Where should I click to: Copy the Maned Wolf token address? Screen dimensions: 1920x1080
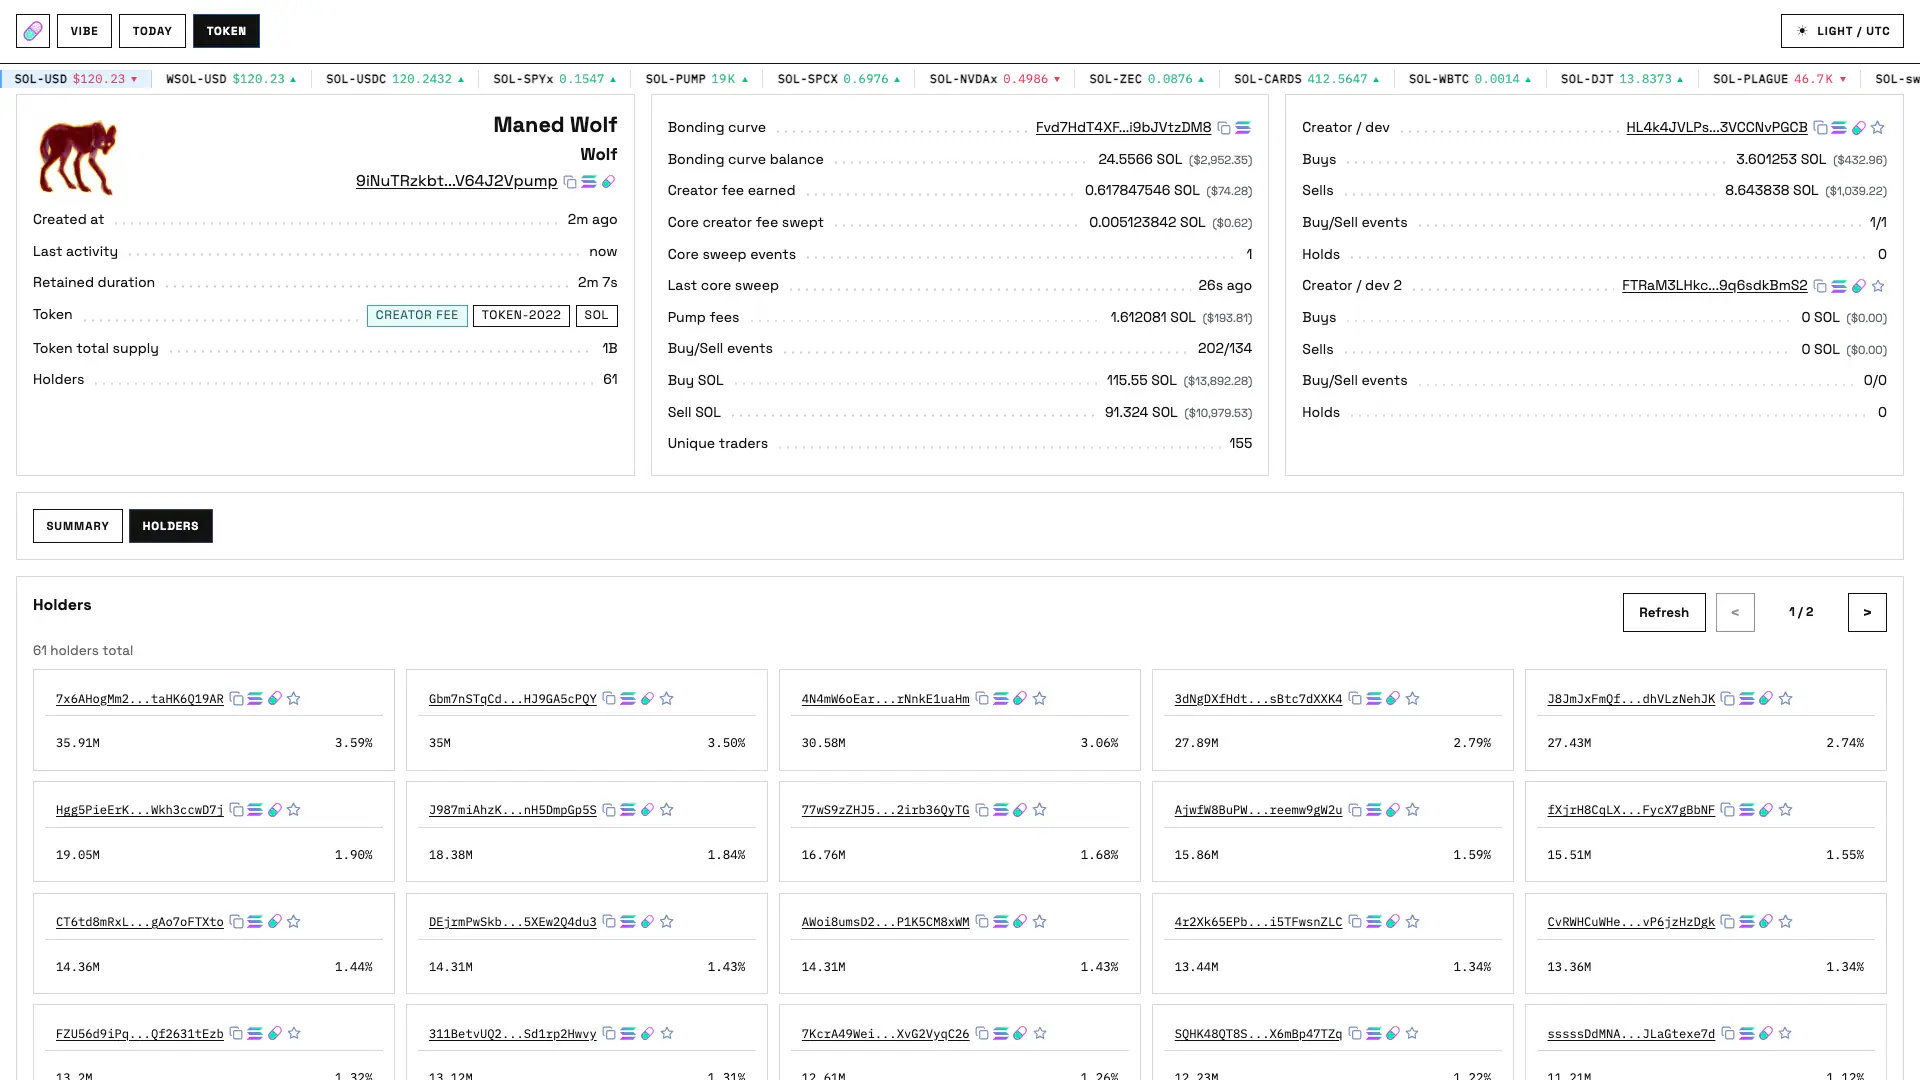[570, 182]
